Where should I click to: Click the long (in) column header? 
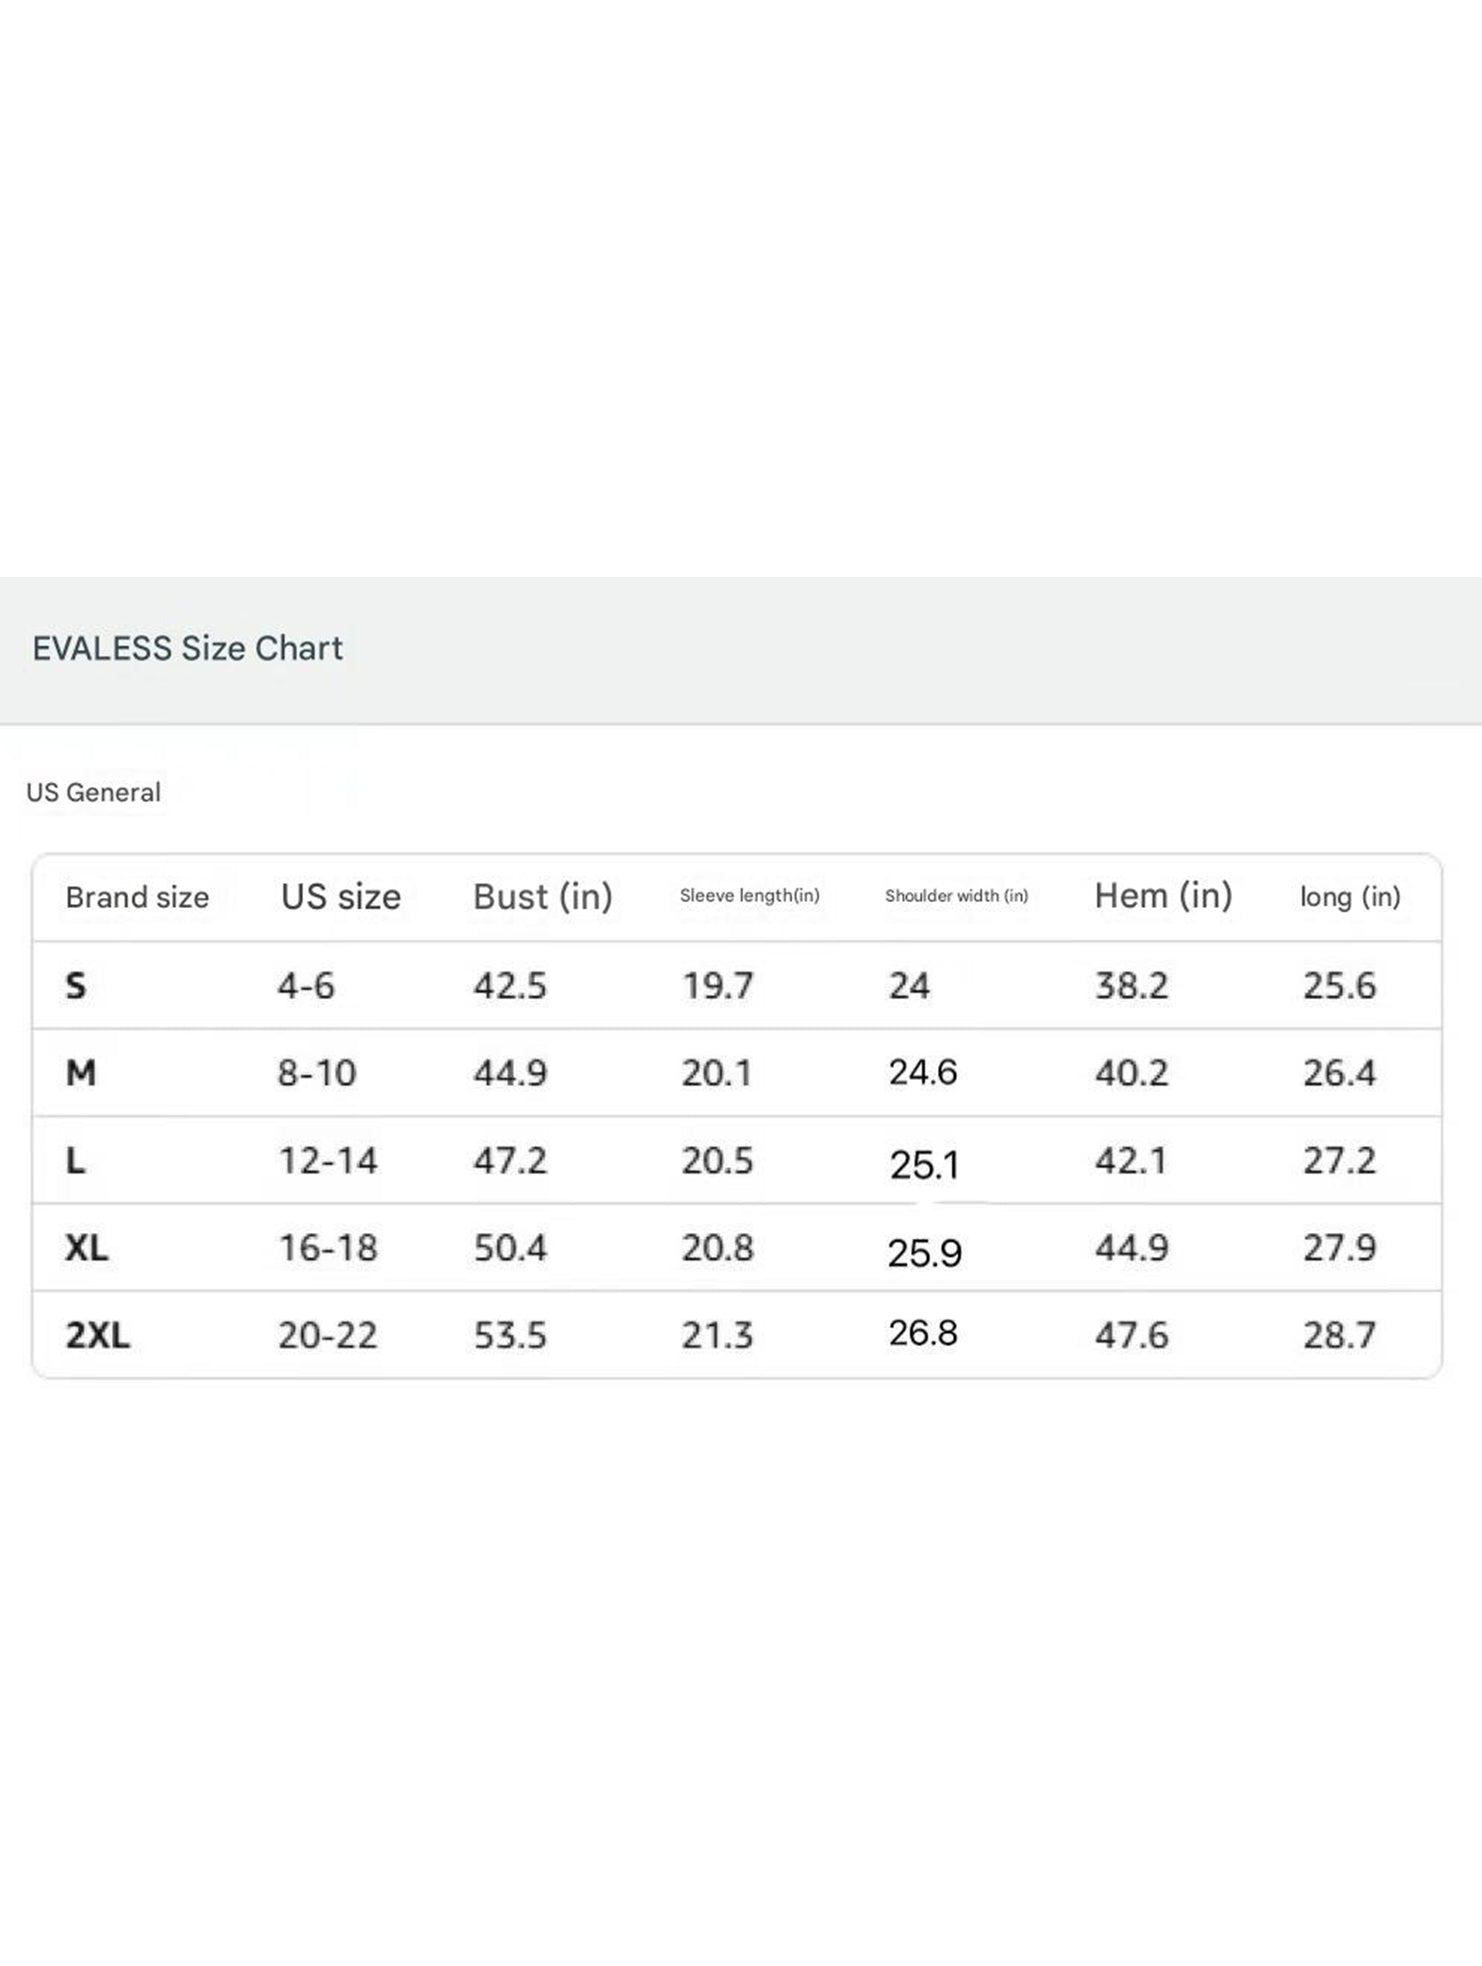pyautogui.click(x=1349, y=896)
